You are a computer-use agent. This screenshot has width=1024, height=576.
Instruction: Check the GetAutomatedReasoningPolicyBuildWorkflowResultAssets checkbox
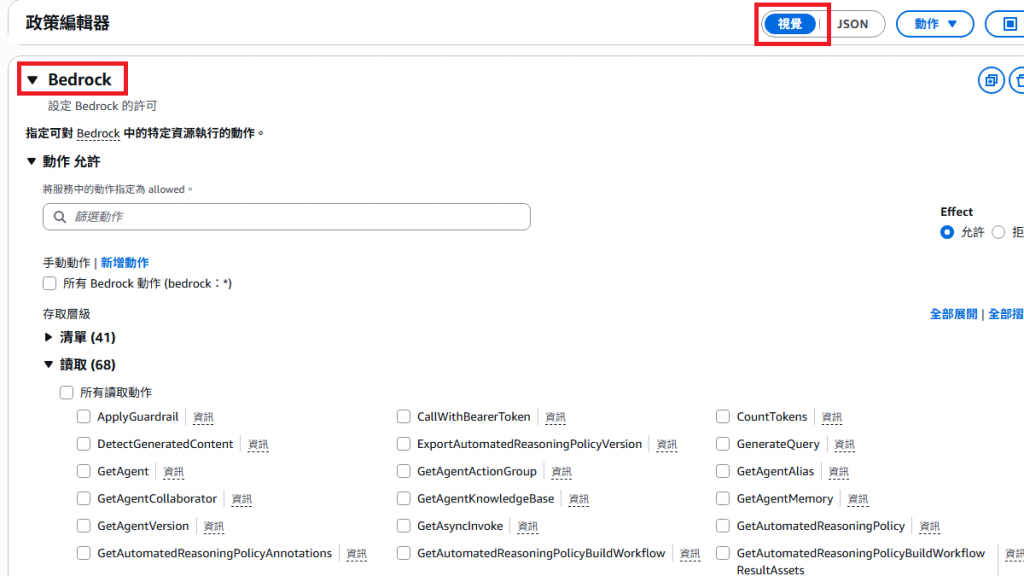click(x=722, y=554)
